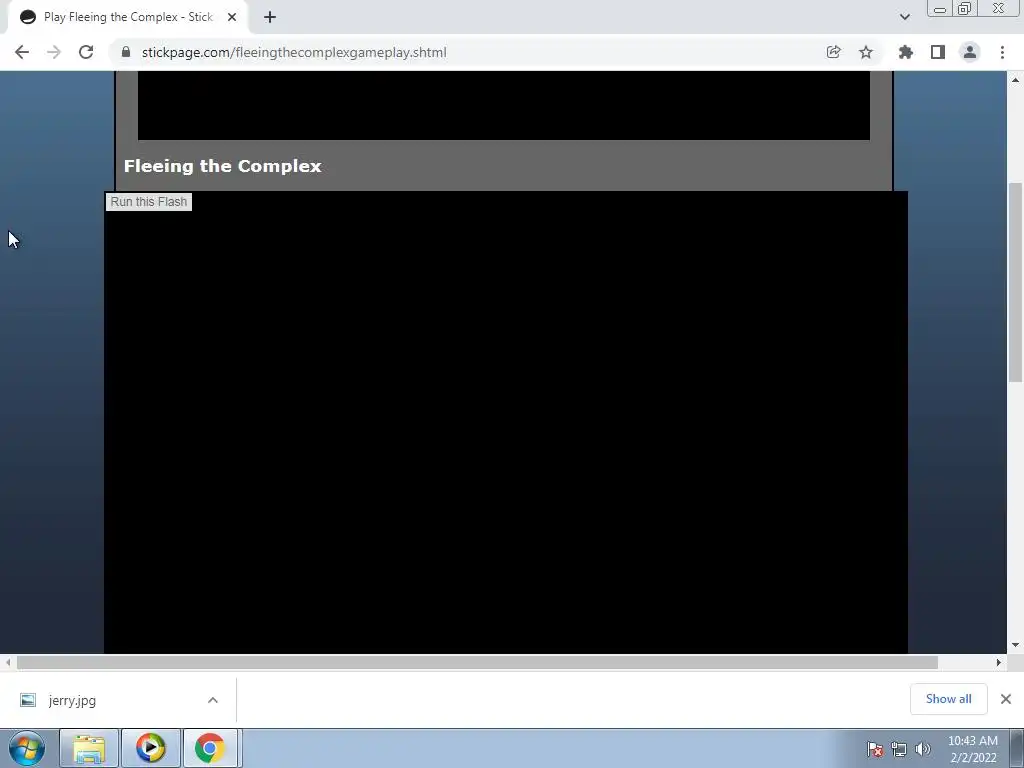Image resolution: width=1024 pixels, height=768 pixels.
Task: Click the Chrome taskbar icon
Action: tap(210, 748)
